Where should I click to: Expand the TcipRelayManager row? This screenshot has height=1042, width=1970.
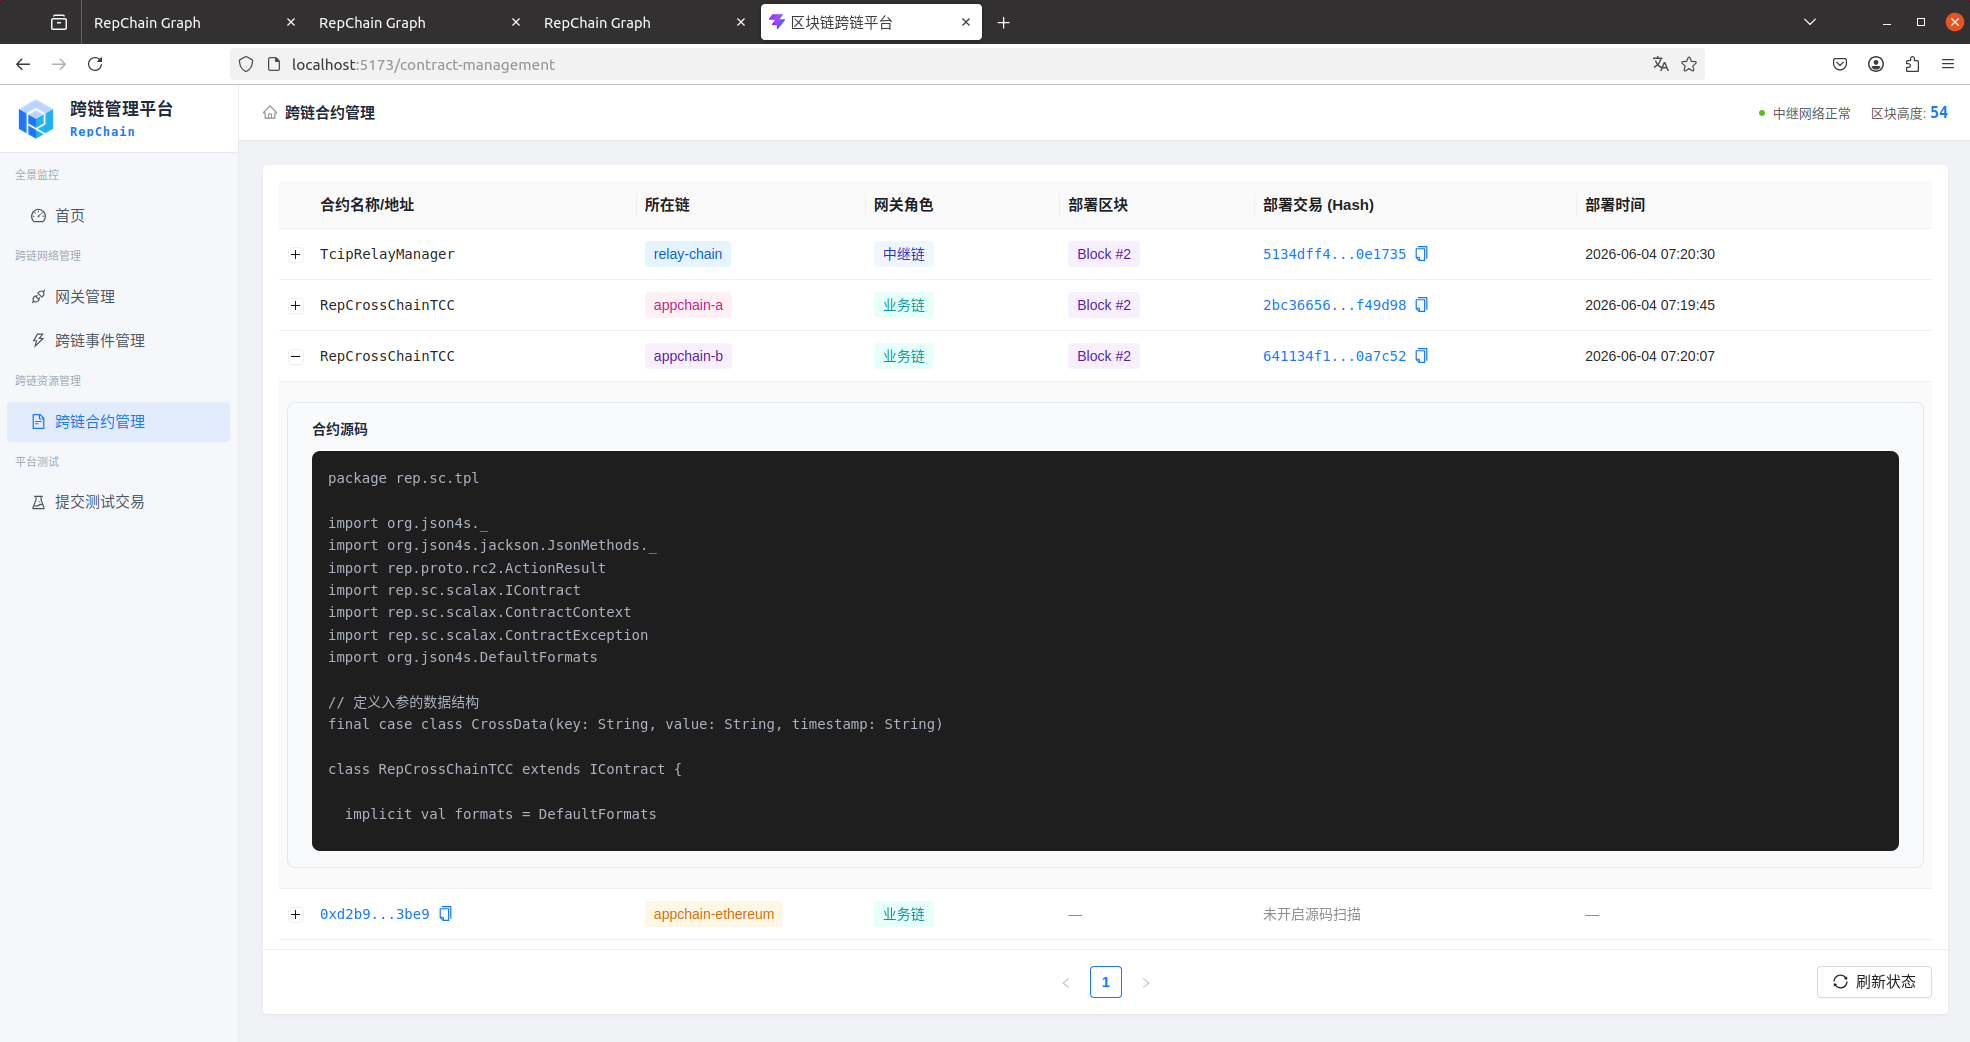(x=296, y=255)
